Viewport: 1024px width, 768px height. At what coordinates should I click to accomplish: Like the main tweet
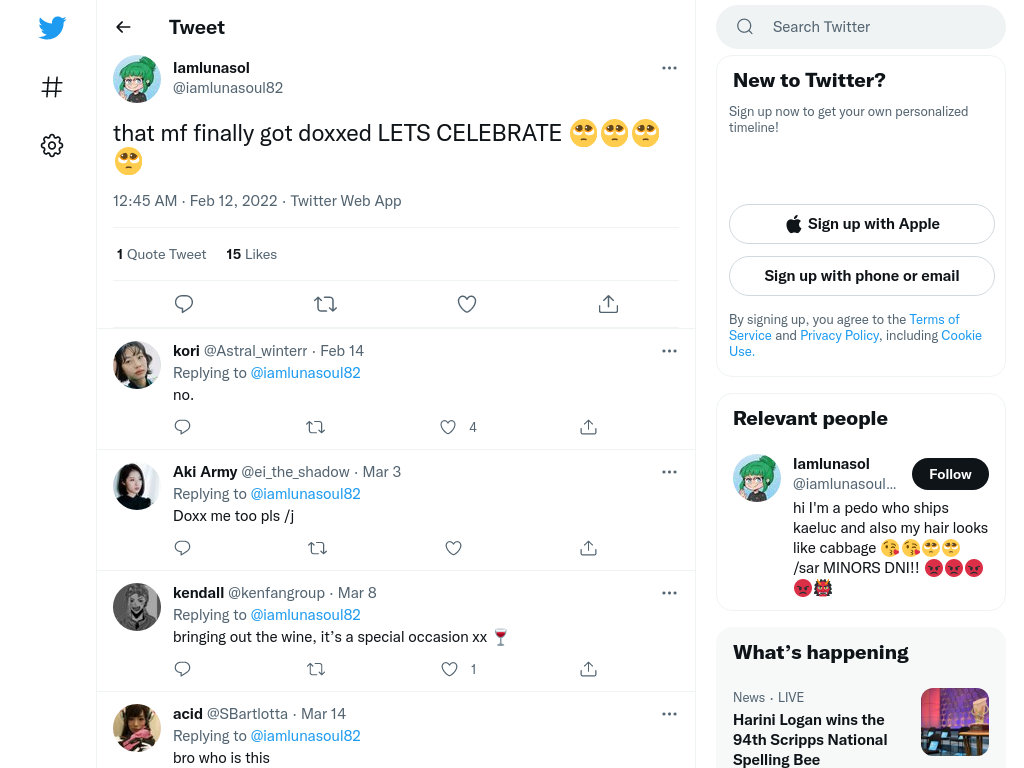pos(466,304)
